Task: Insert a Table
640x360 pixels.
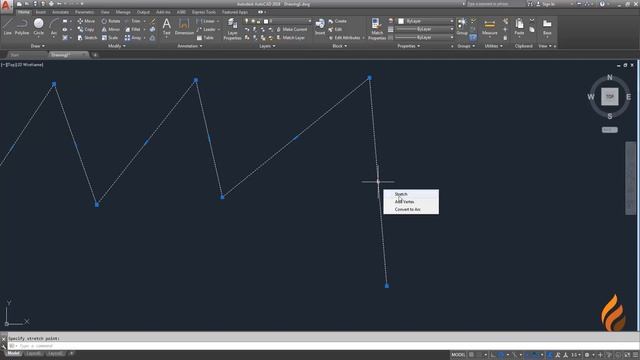Action: tap(205, 38)
